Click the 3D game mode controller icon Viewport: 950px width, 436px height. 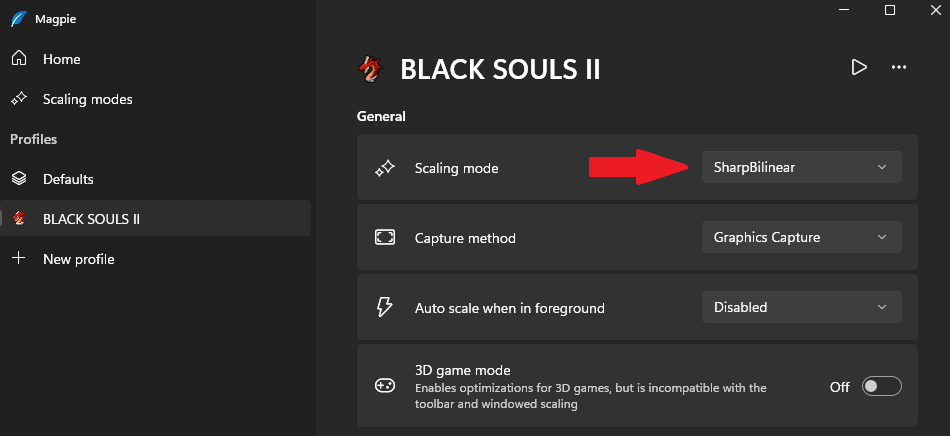(385, 386)
